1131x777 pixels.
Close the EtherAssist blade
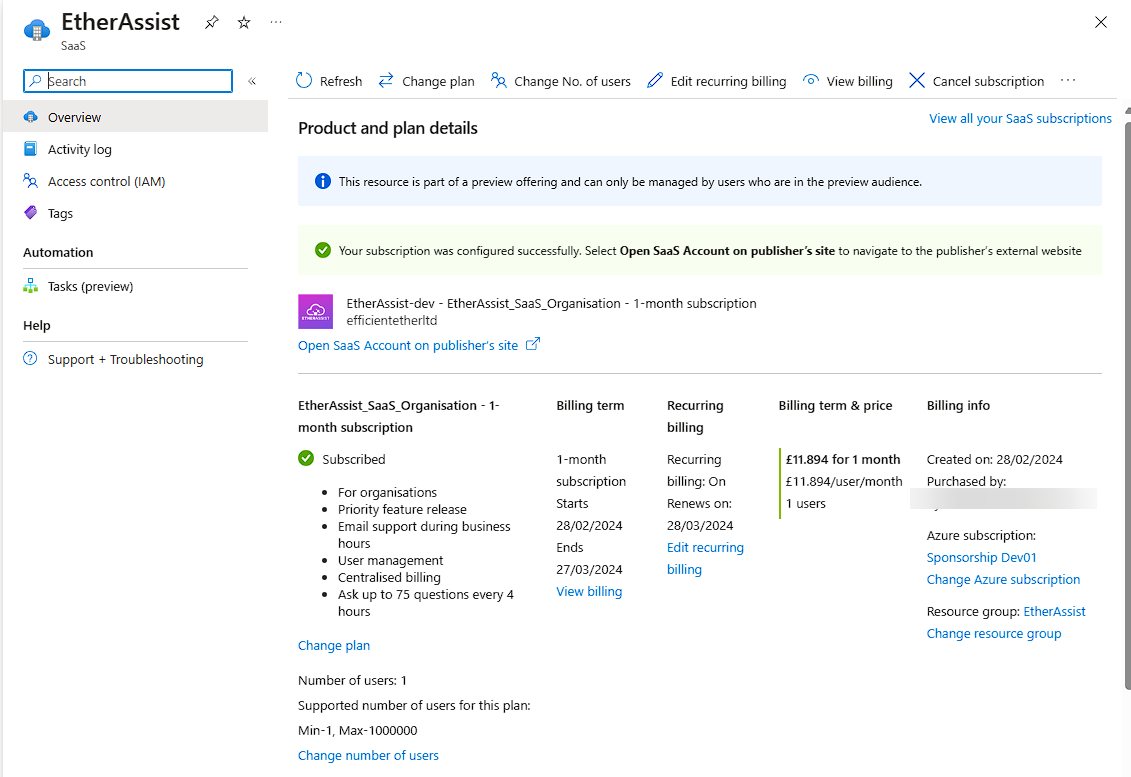click(1101, 22)
